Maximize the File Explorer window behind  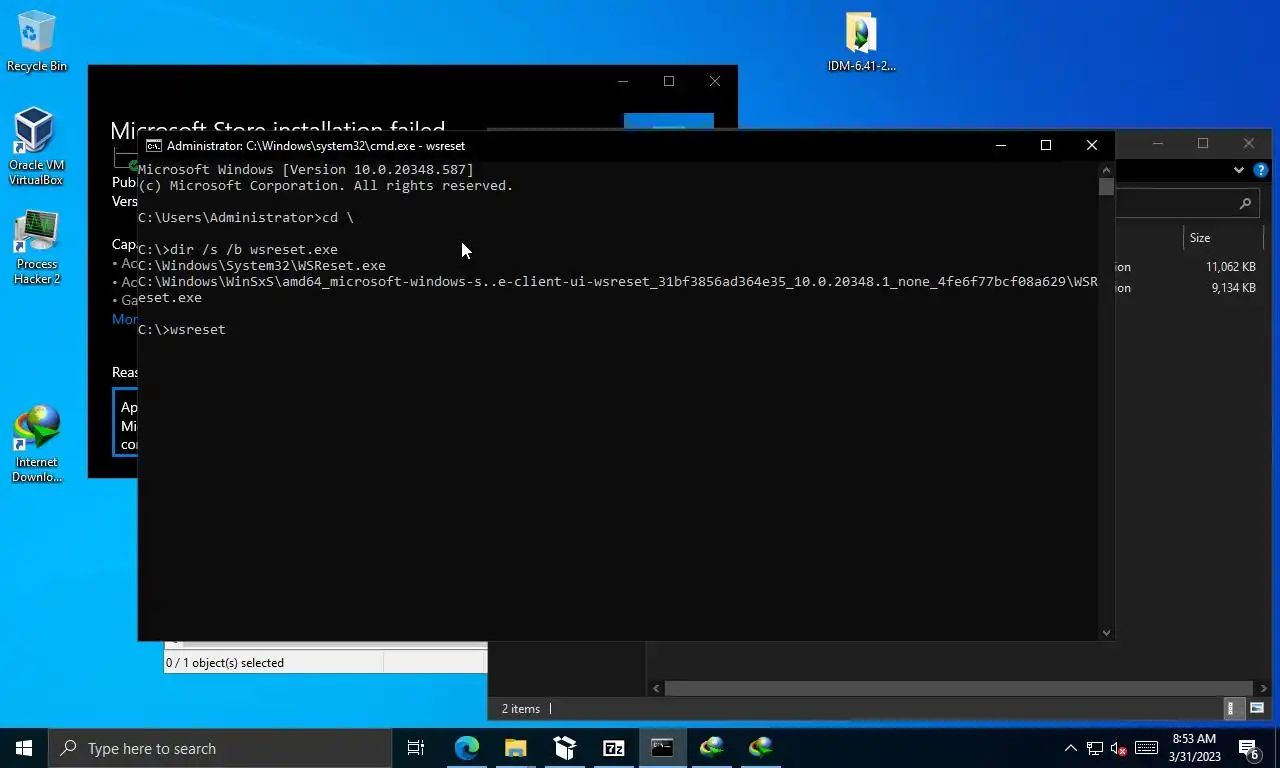tap(1203, 144)
